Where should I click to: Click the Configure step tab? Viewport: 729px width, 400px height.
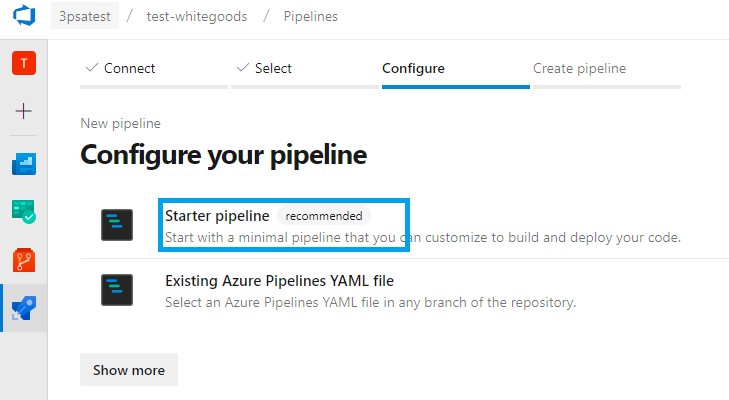pyautogui.click(x=413, y=69)
